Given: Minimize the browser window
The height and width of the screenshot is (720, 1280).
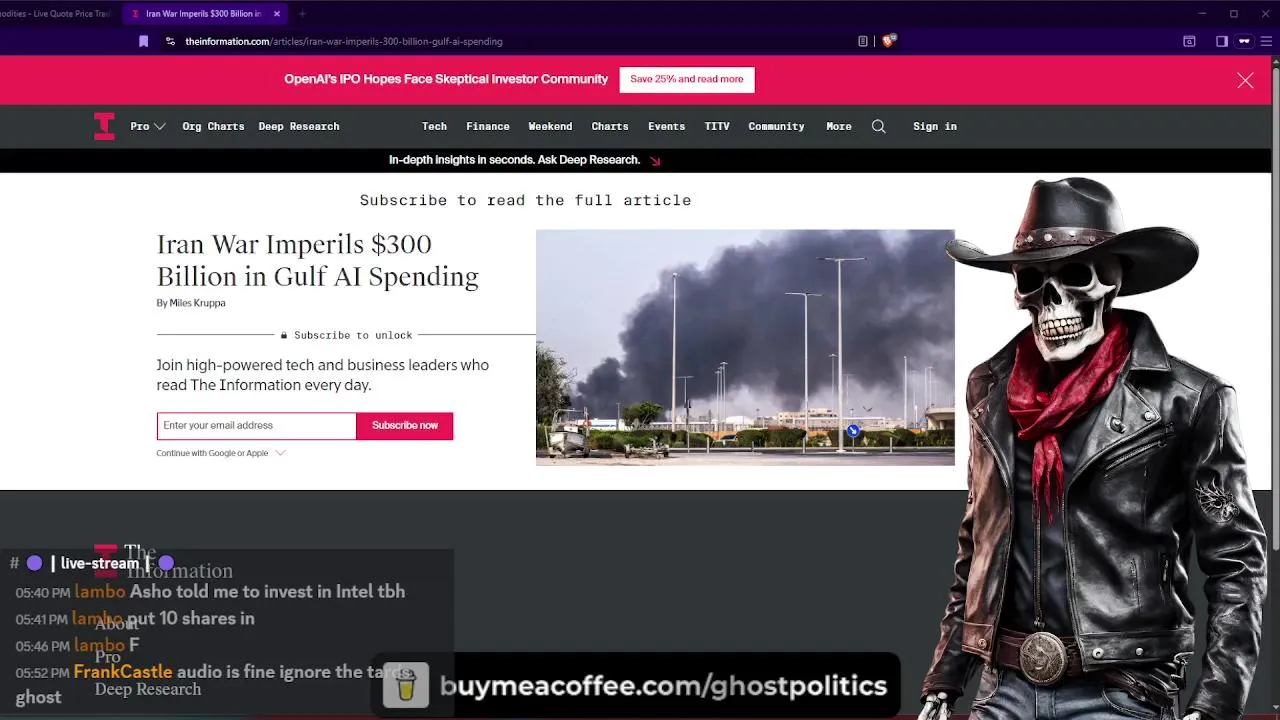Looking at the screenshot, I should tap(1202, 14).
